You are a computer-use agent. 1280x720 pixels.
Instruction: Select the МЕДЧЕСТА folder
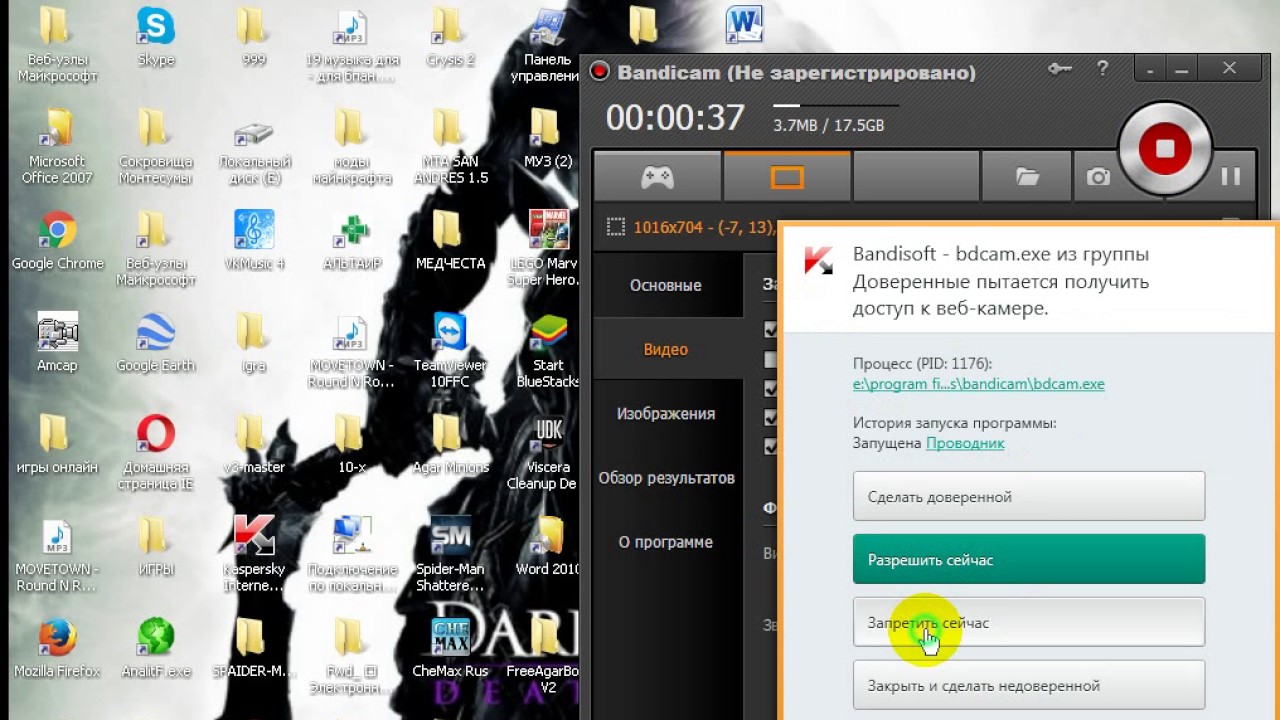click(450, 241)
